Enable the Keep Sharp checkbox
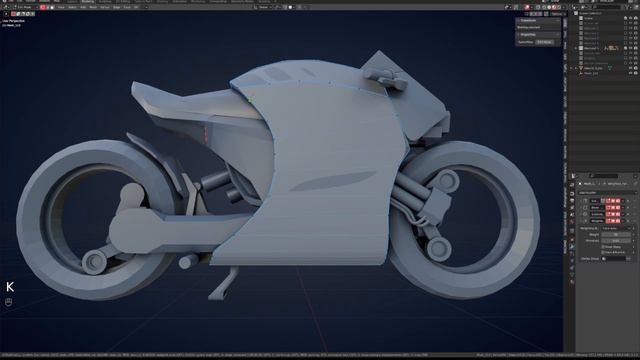Viewport: 640px width, 360px height. (603, 247)
